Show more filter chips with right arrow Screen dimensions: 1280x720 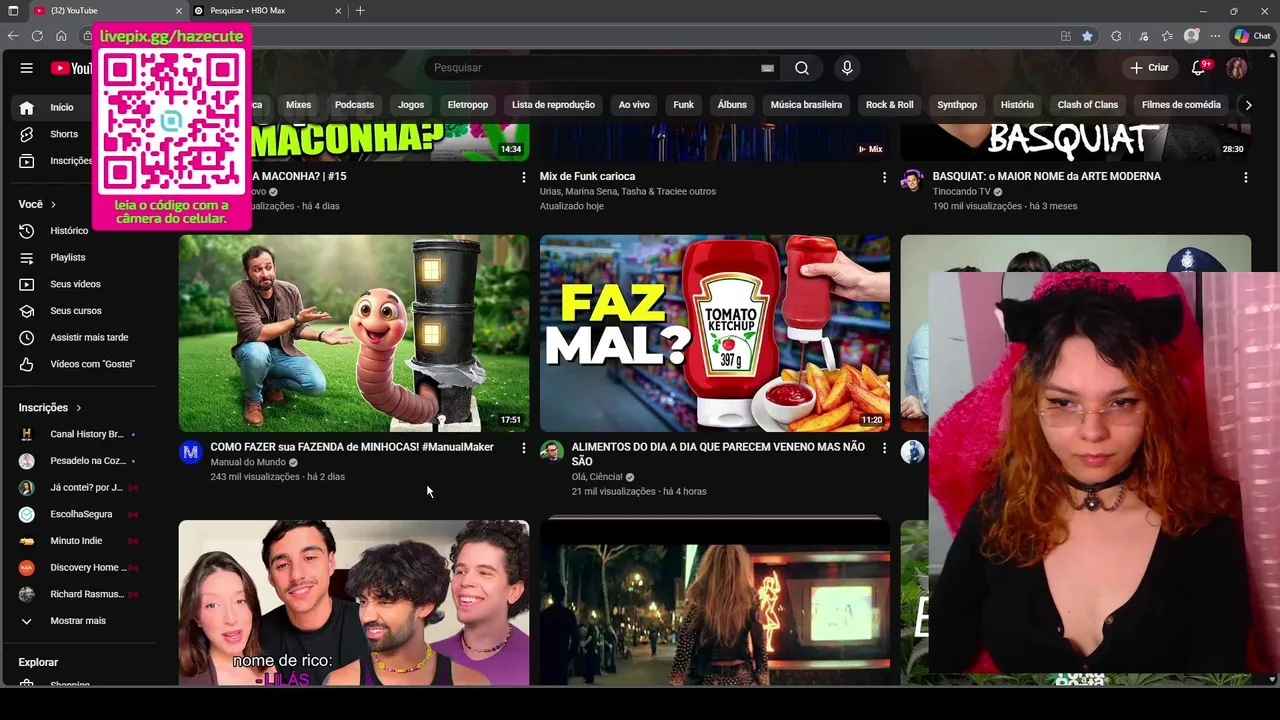coord(1248,105)
